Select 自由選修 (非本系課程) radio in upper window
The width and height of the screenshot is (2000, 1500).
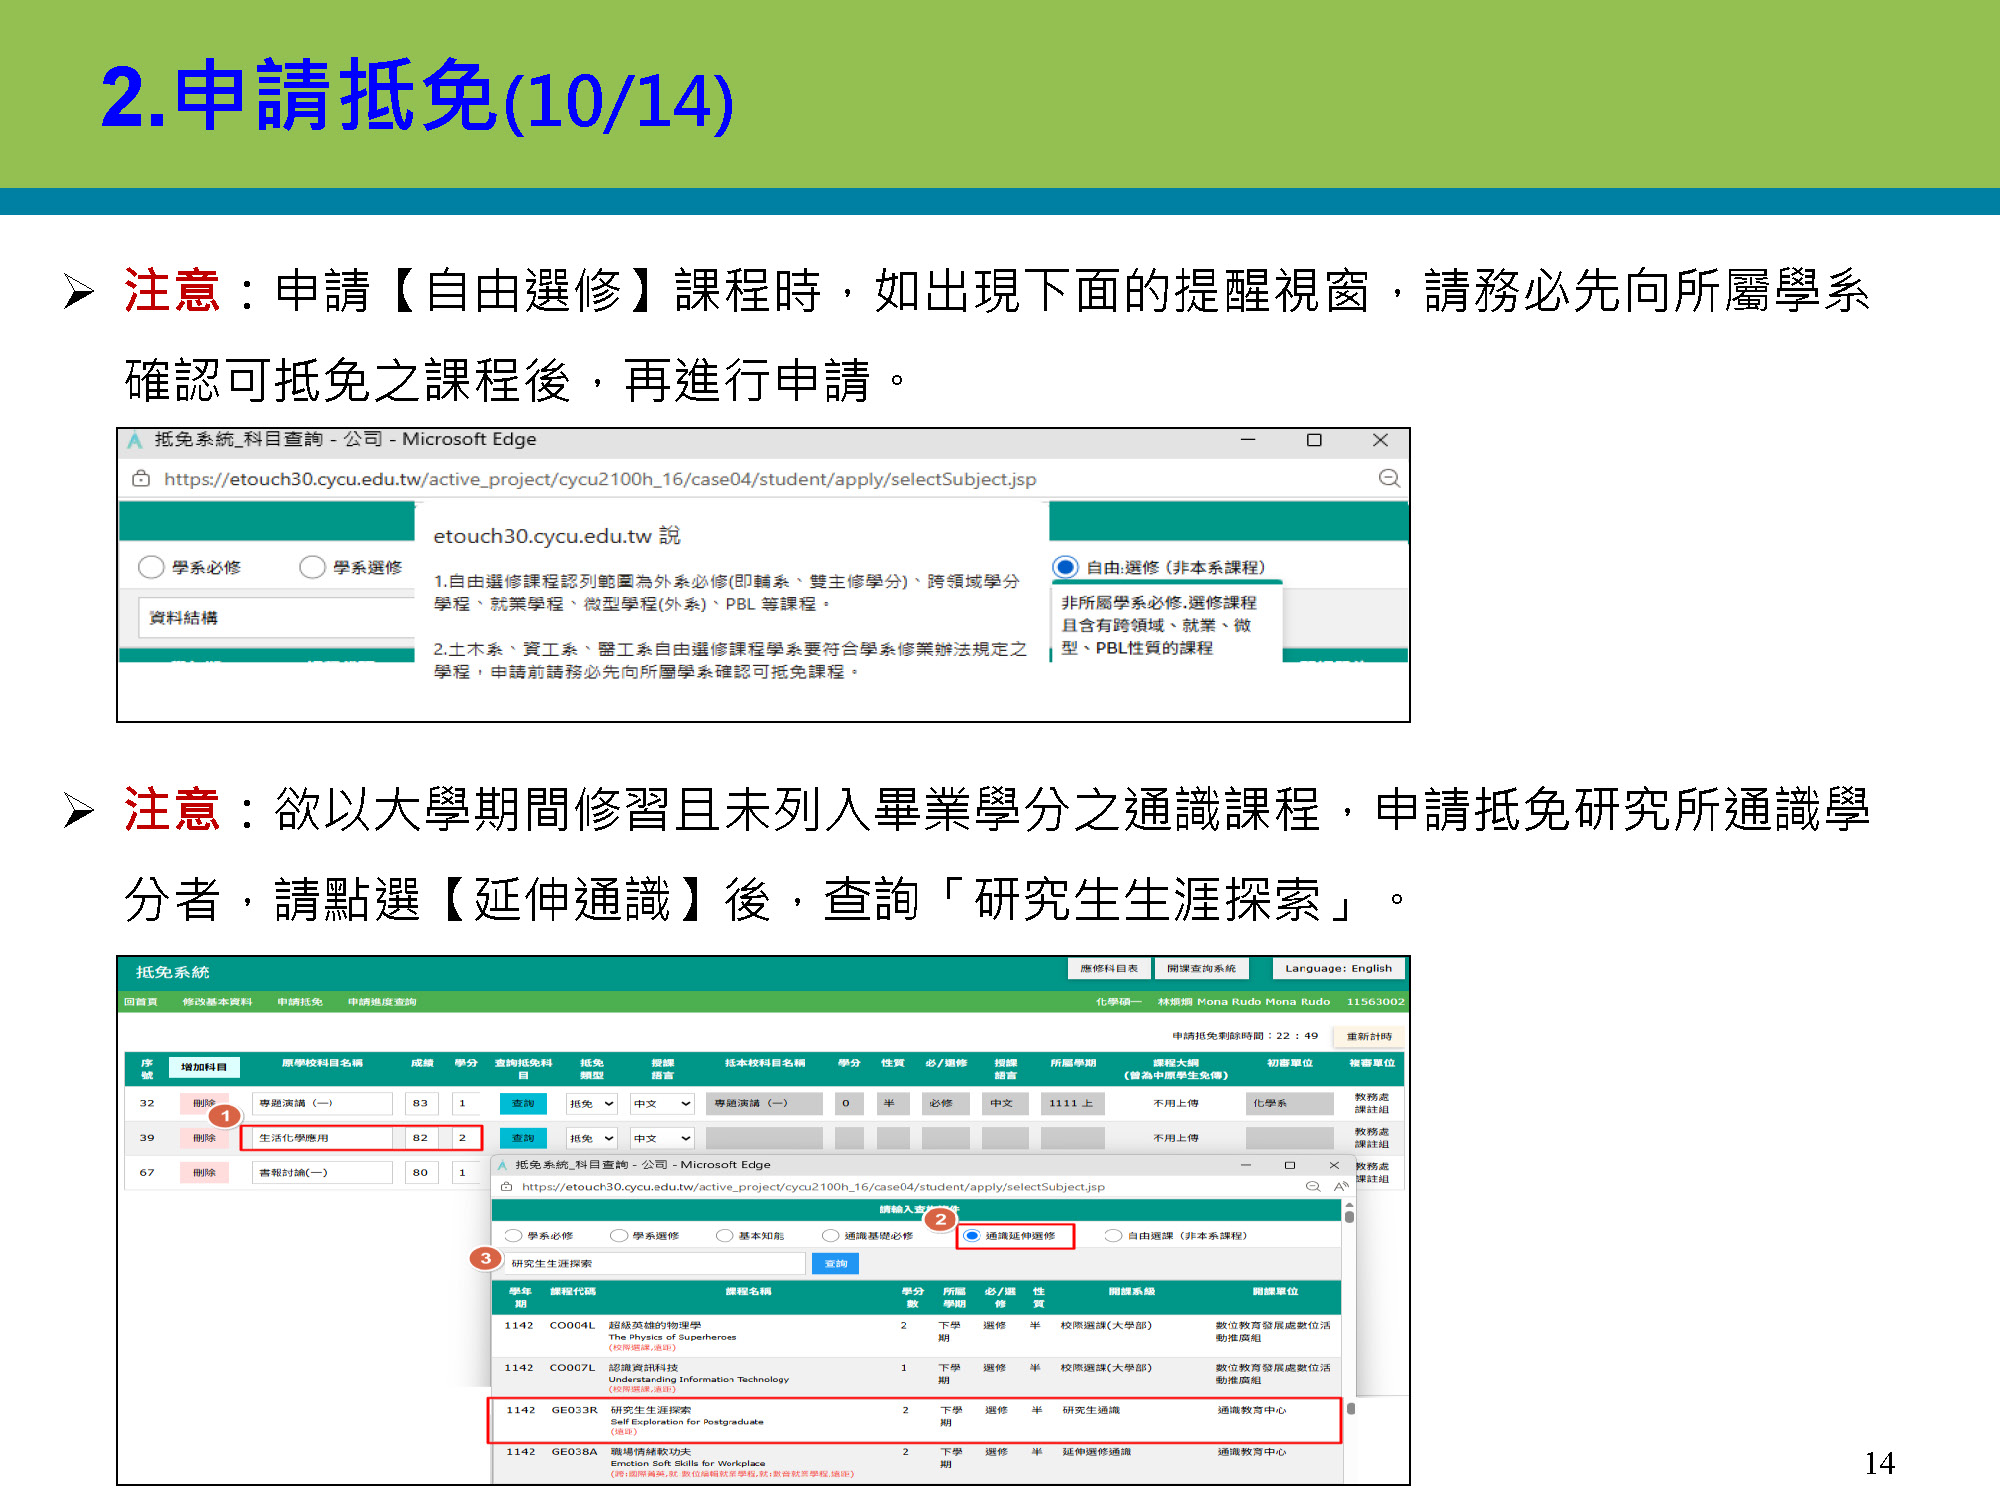(1066, 567)
